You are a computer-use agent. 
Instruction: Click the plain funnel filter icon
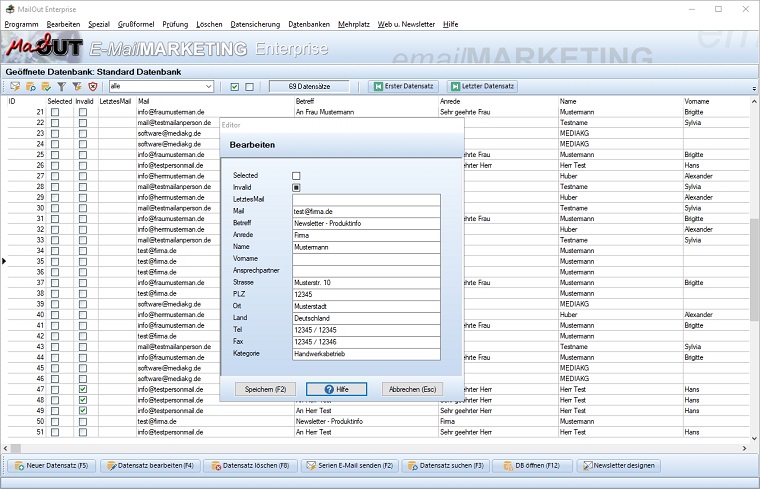62,86
